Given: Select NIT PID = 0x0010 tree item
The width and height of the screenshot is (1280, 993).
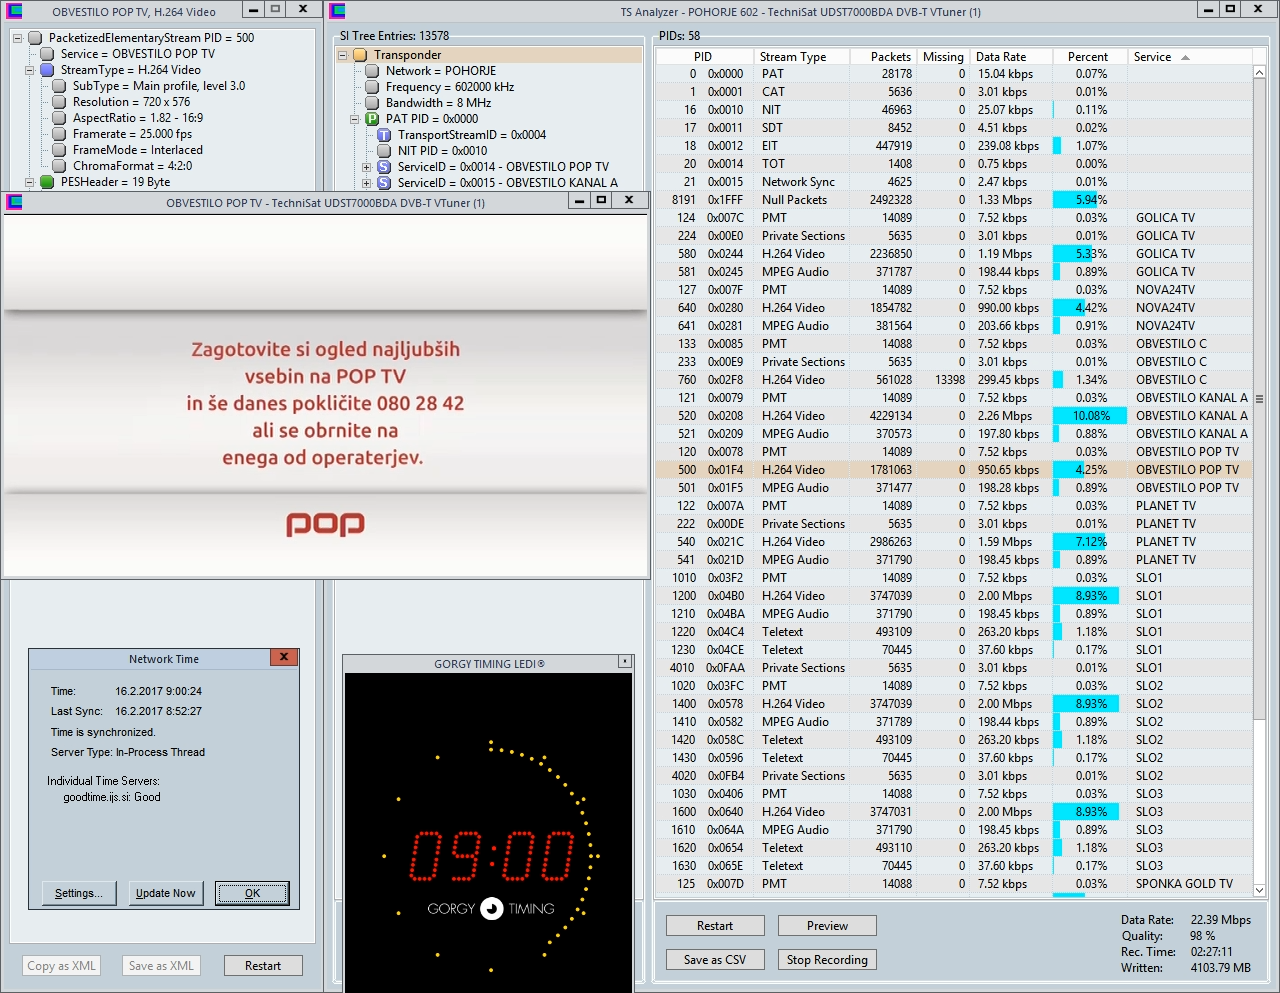Looking at the screenshot, I should point(443,151).
